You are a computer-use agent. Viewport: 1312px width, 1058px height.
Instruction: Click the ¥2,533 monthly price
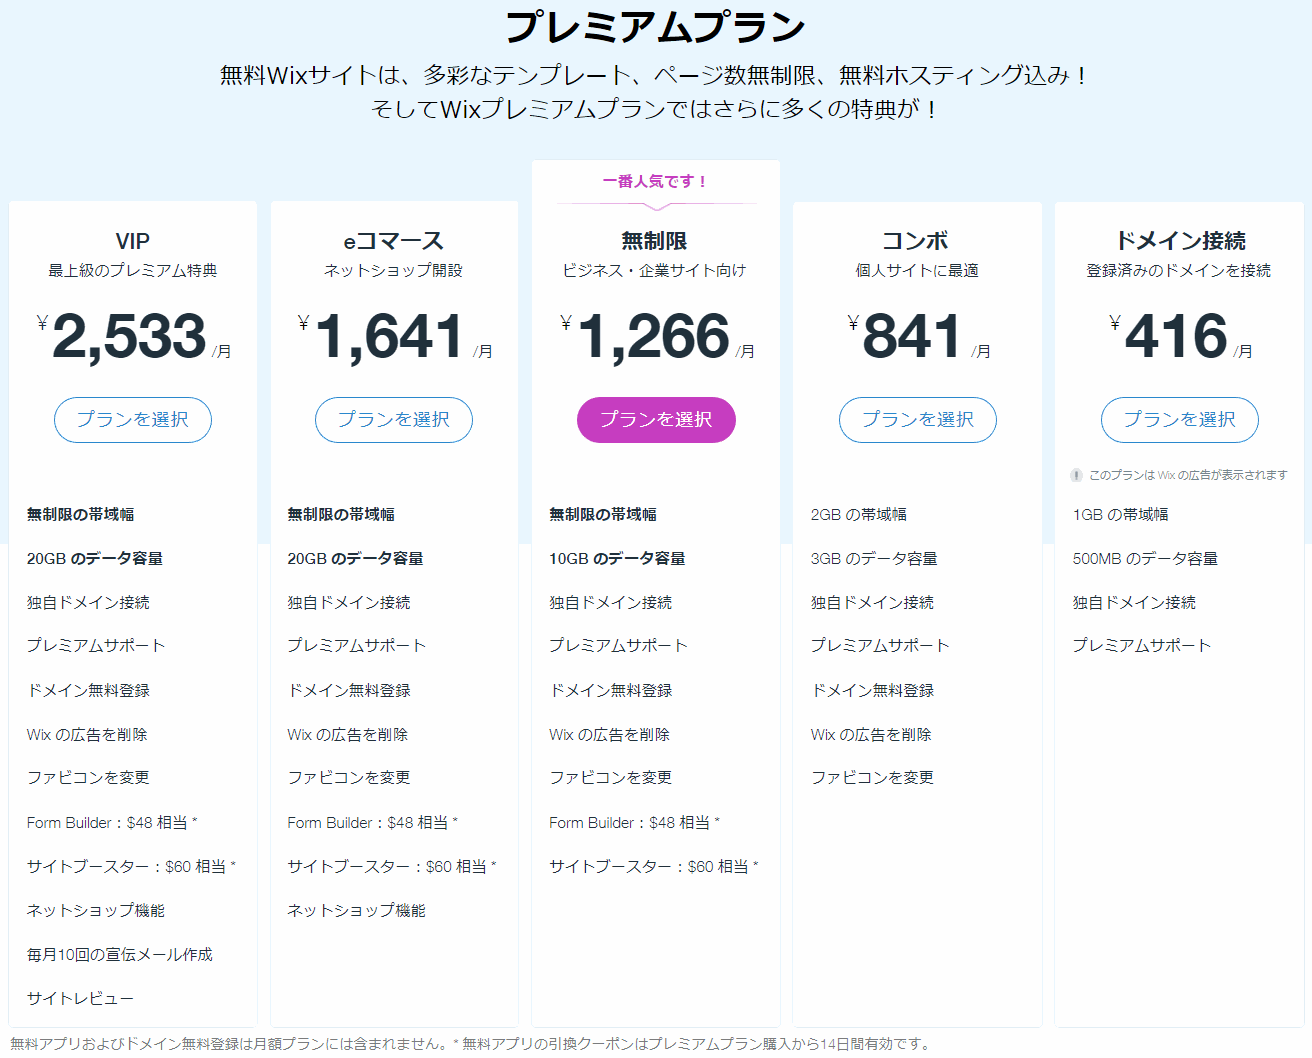tap(133, 336)
